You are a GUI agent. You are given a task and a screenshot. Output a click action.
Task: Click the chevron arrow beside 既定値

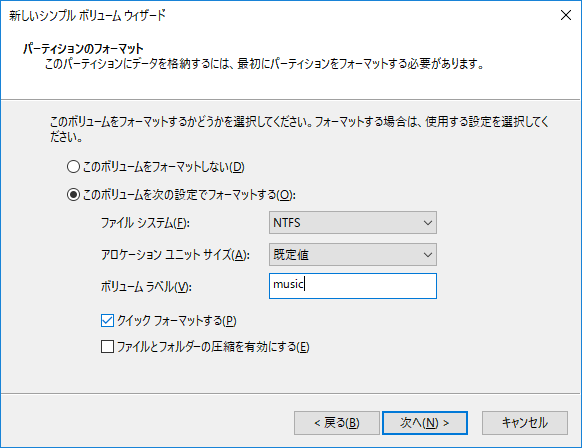pos(428,255)
